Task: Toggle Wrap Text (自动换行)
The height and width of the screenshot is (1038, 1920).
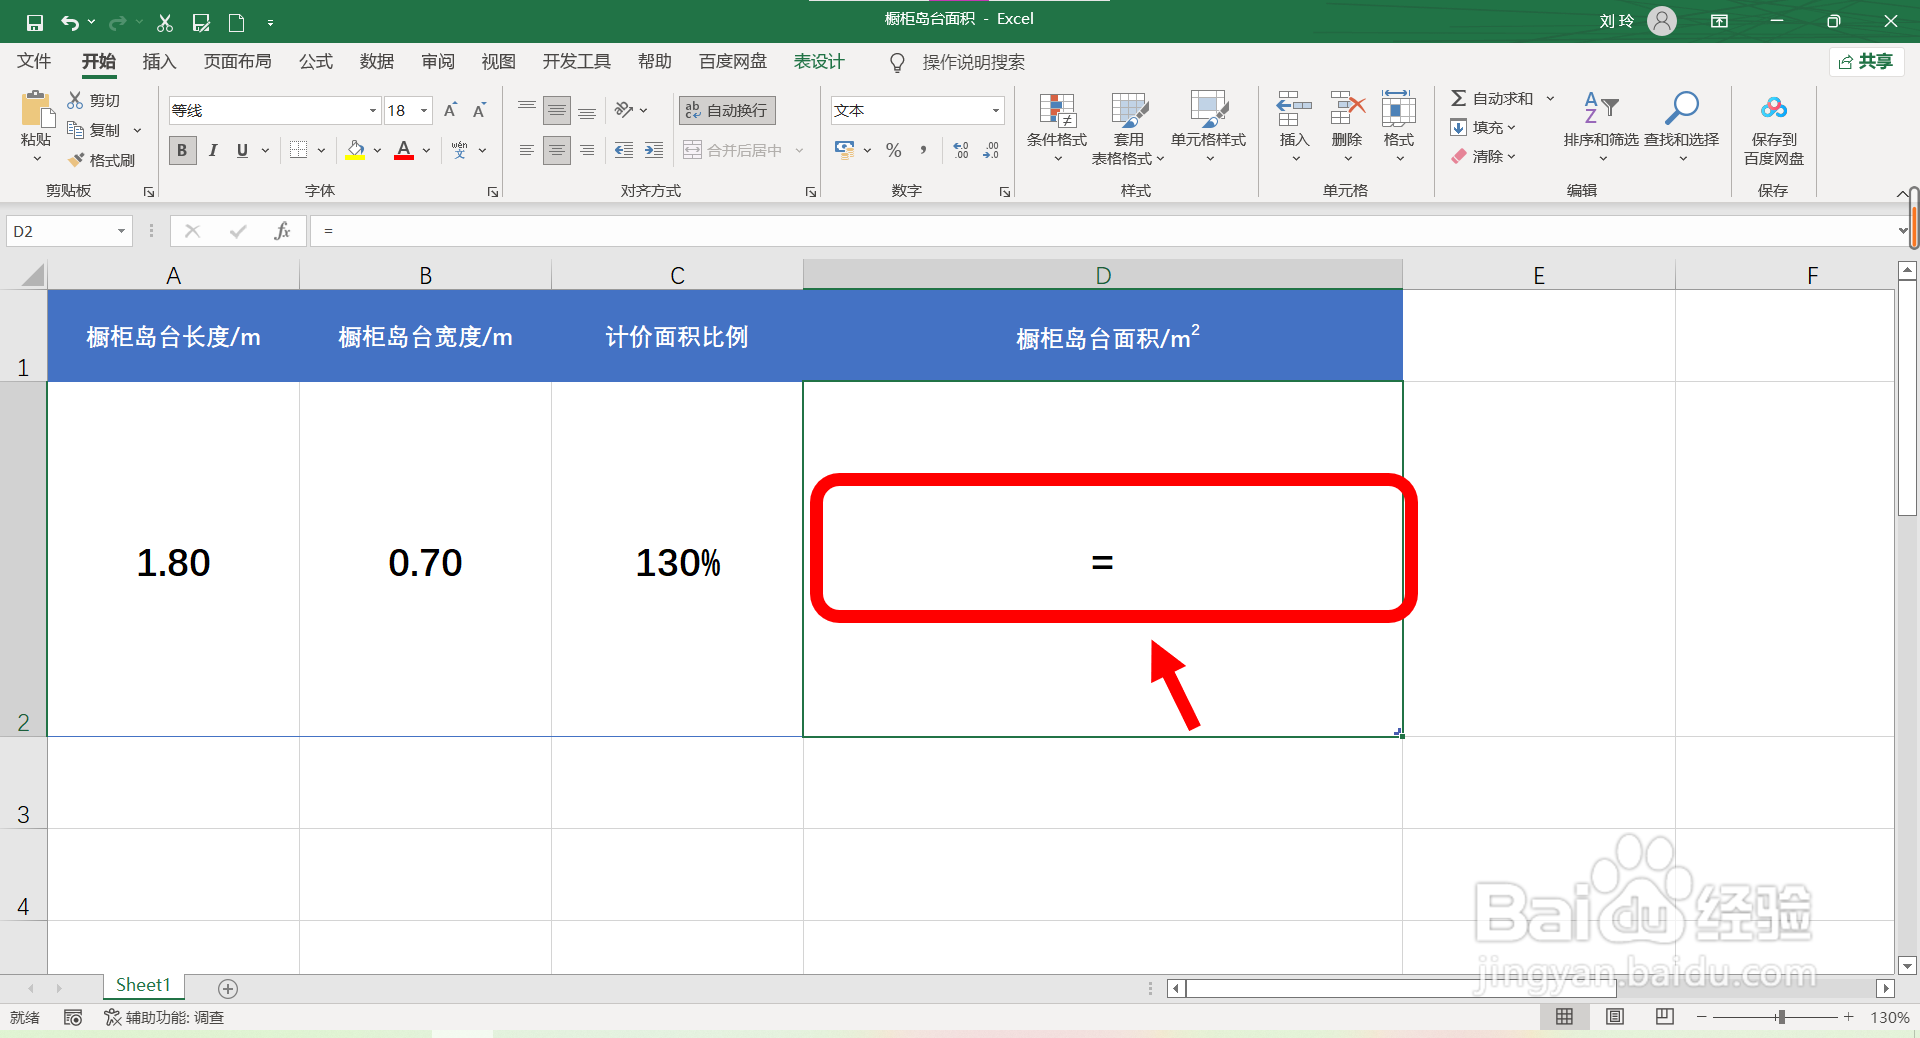Action: [727, 110]
